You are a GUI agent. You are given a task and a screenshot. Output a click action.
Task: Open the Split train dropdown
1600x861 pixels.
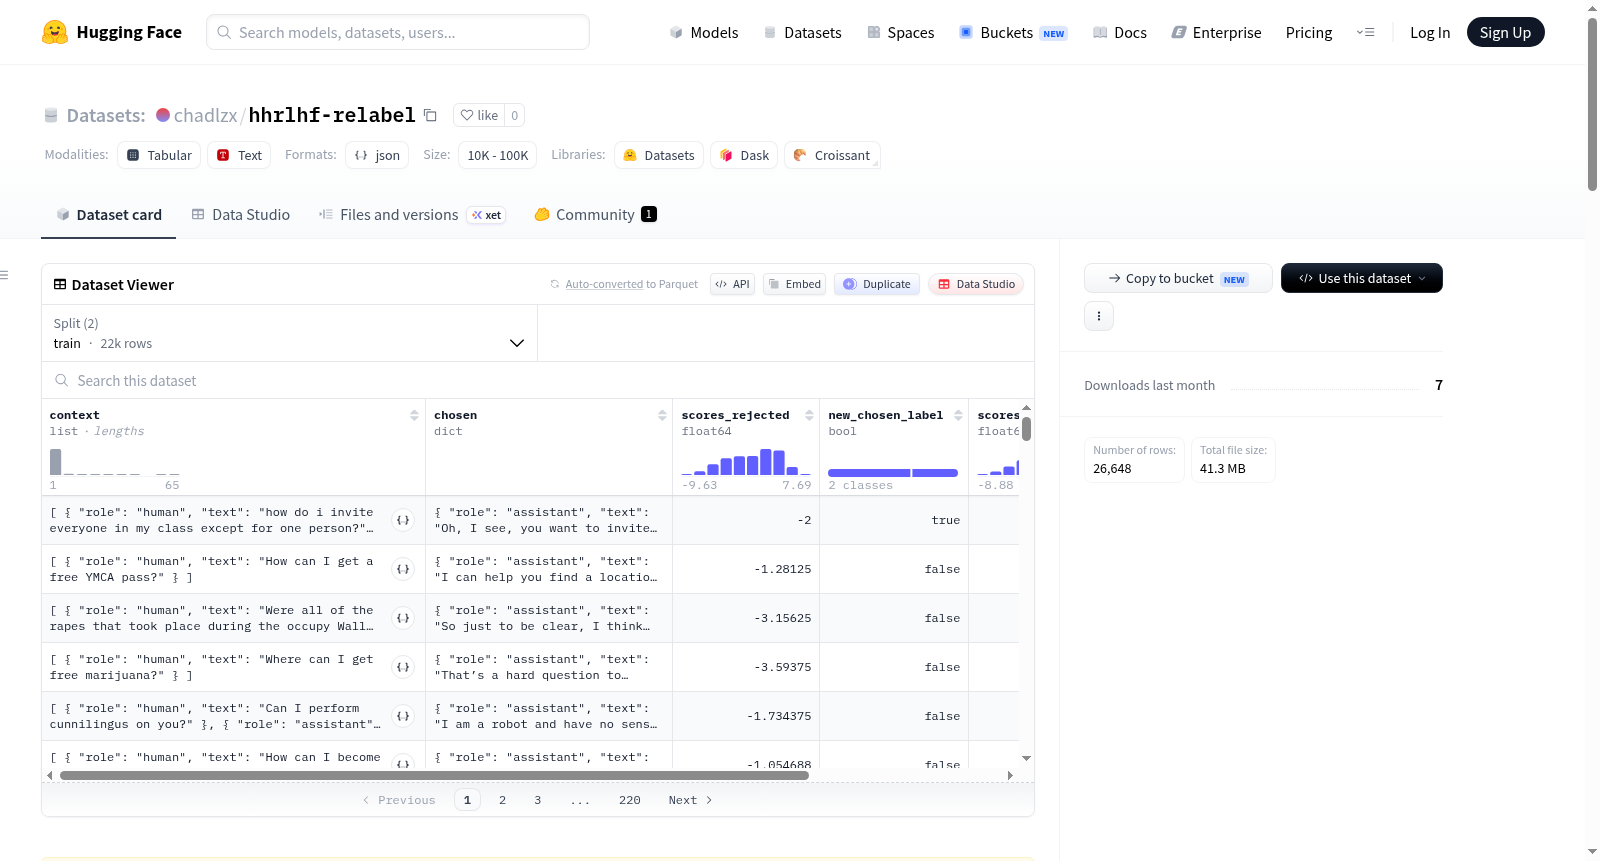pos(289,333)
